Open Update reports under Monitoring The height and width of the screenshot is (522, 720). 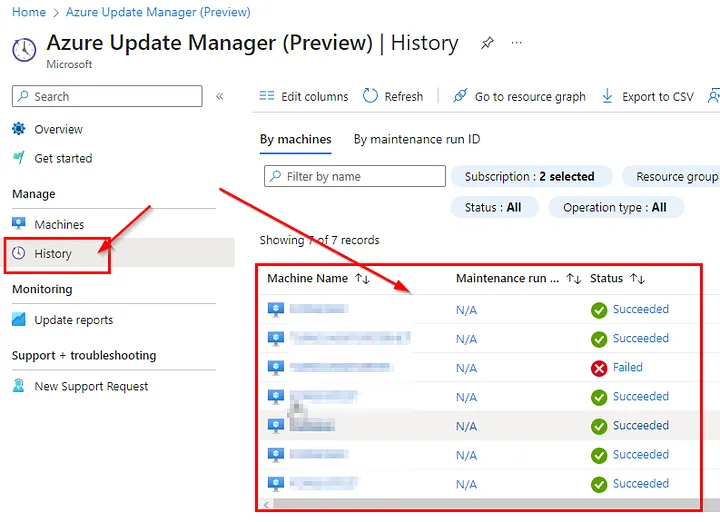point(73,320)
